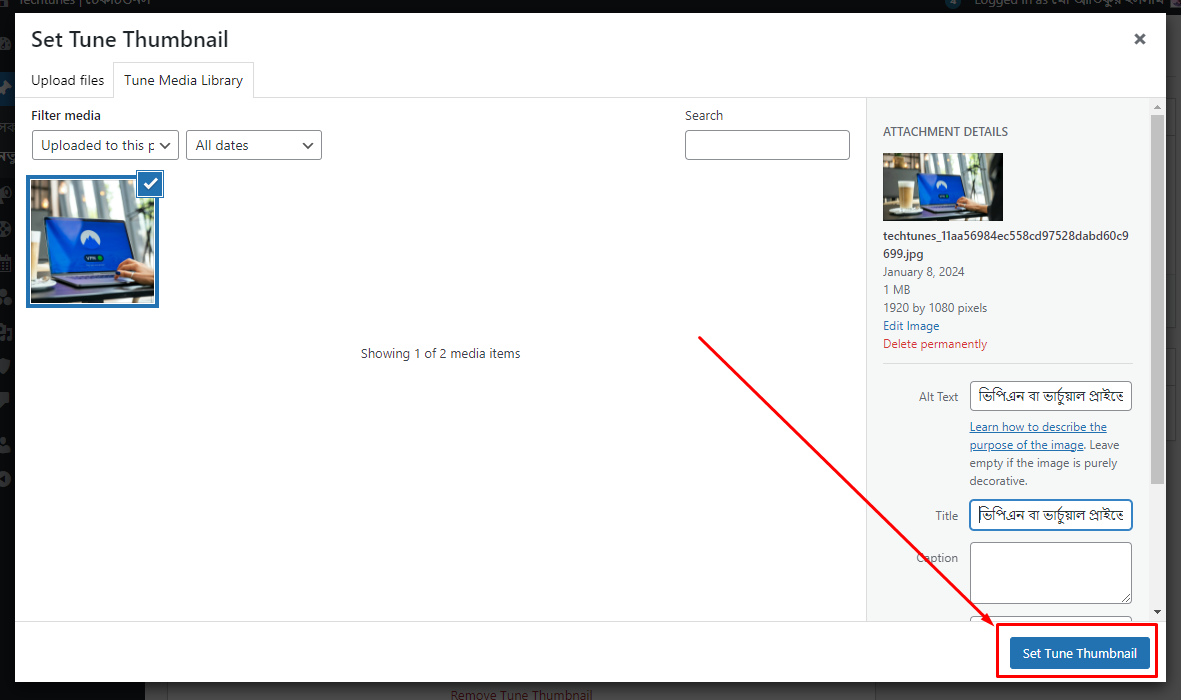Click the Delete permanently link
1181x700 pixels.
coord(935,344)
